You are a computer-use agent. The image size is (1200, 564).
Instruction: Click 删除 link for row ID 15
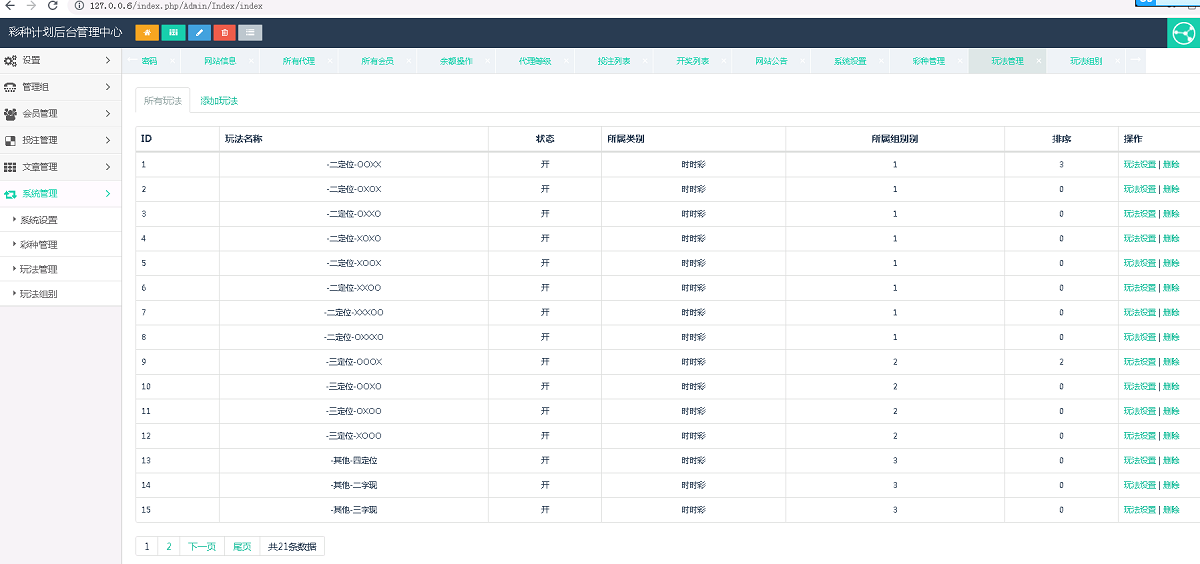pyautogui.click(x=1170, y=510)
